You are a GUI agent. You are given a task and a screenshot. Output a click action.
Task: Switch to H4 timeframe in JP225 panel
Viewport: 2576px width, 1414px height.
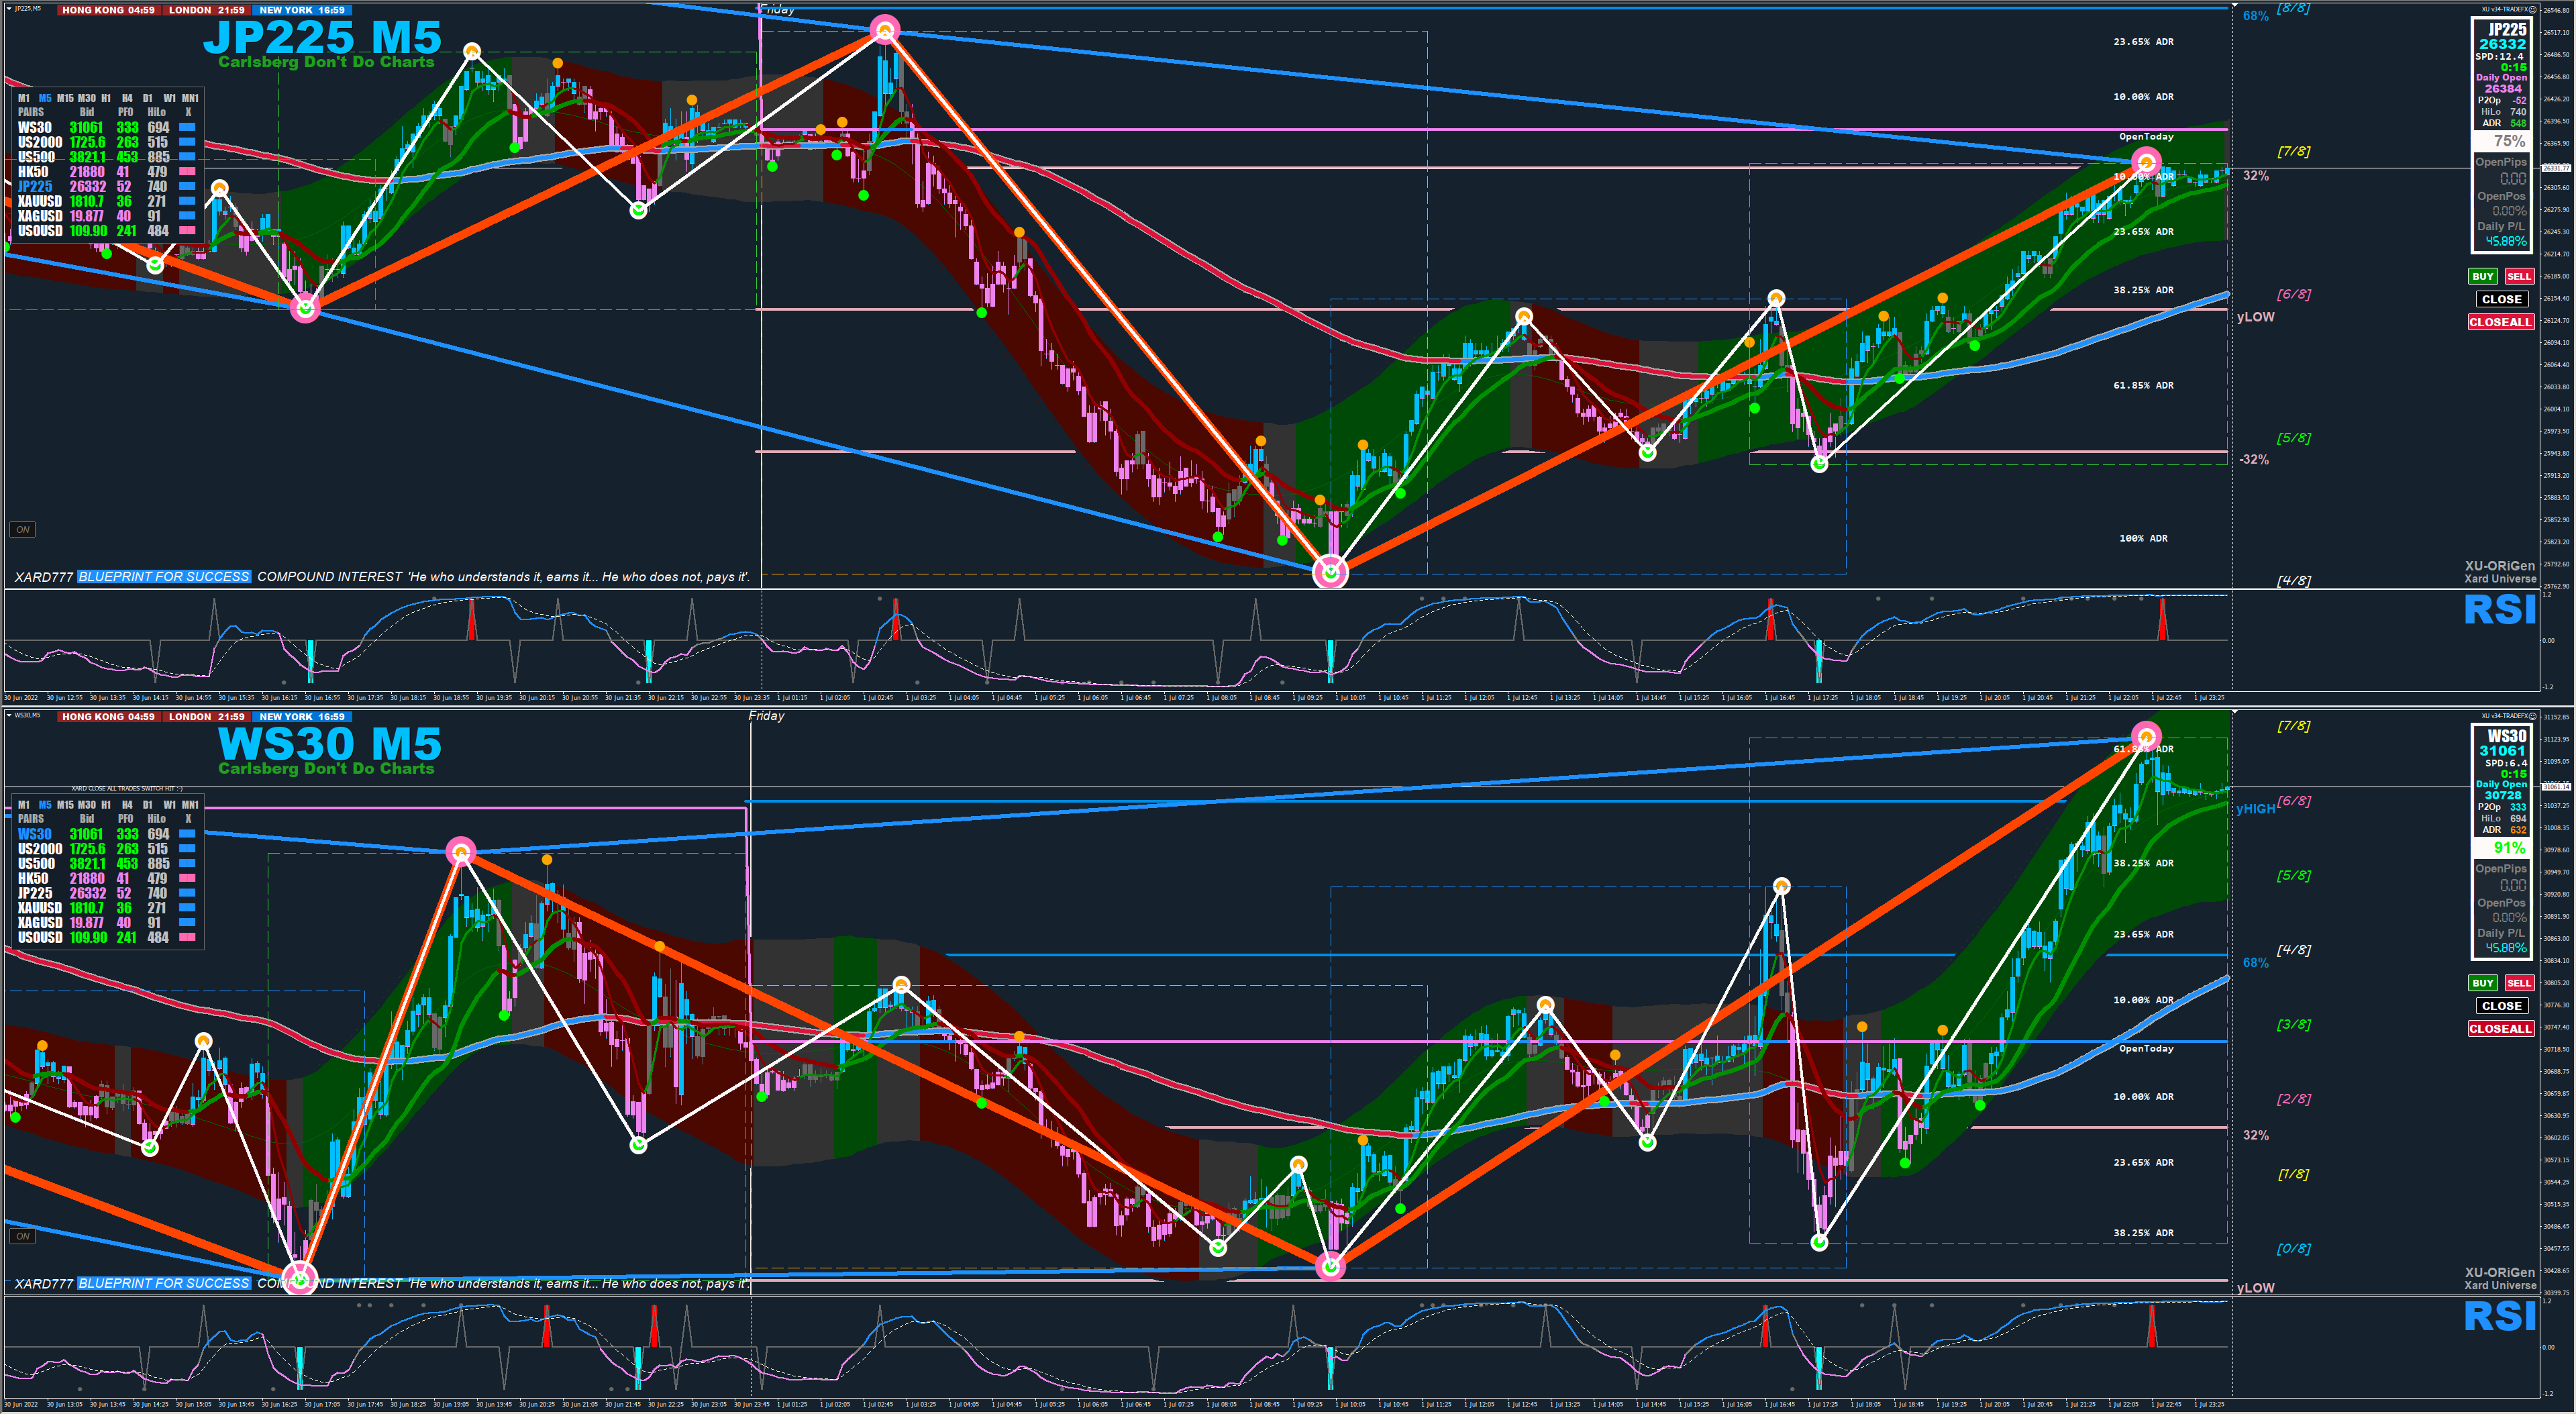127,98
